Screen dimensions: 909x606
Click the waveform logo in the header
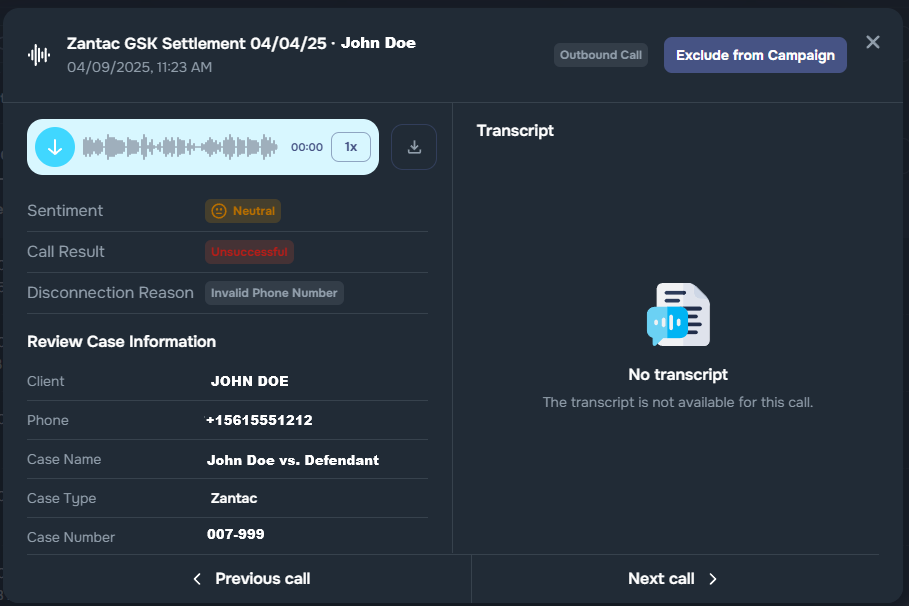38,54
